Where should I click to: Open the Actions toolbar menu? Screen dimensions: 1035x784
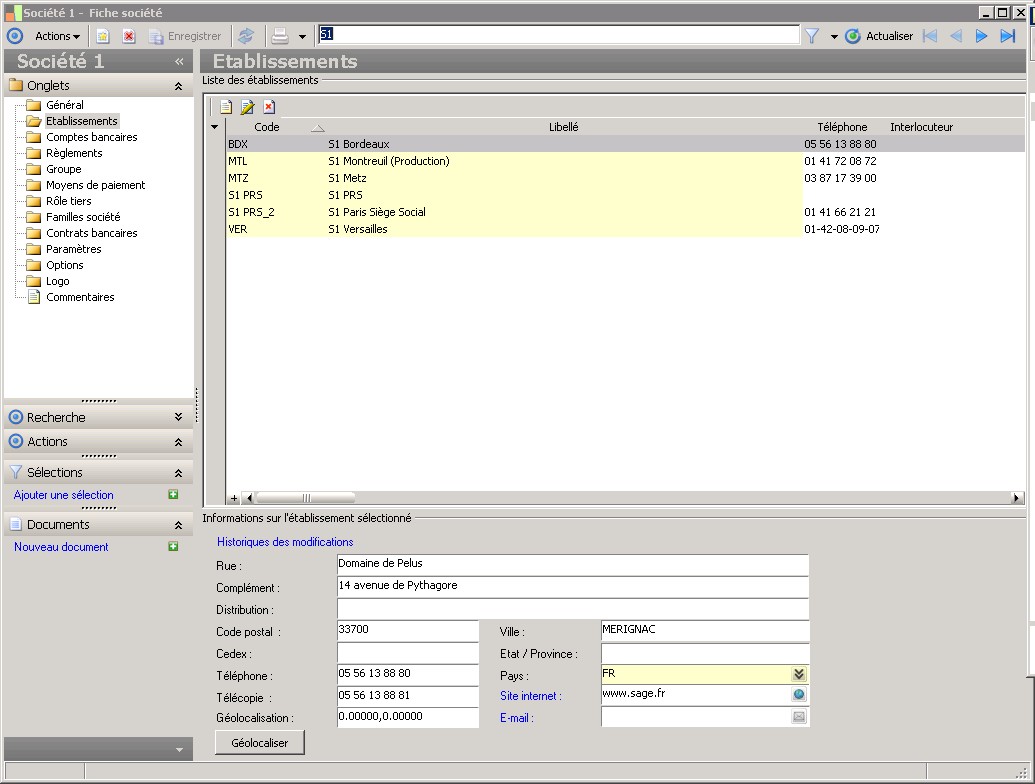57,36
